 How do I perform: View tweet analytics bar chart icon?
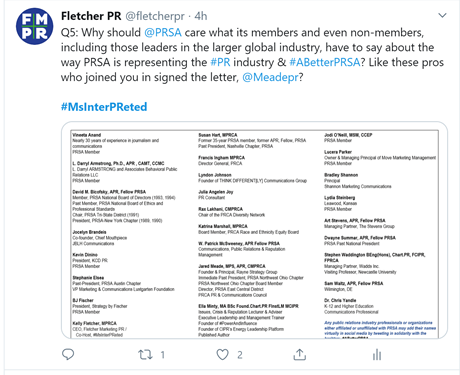coord(377,355)
